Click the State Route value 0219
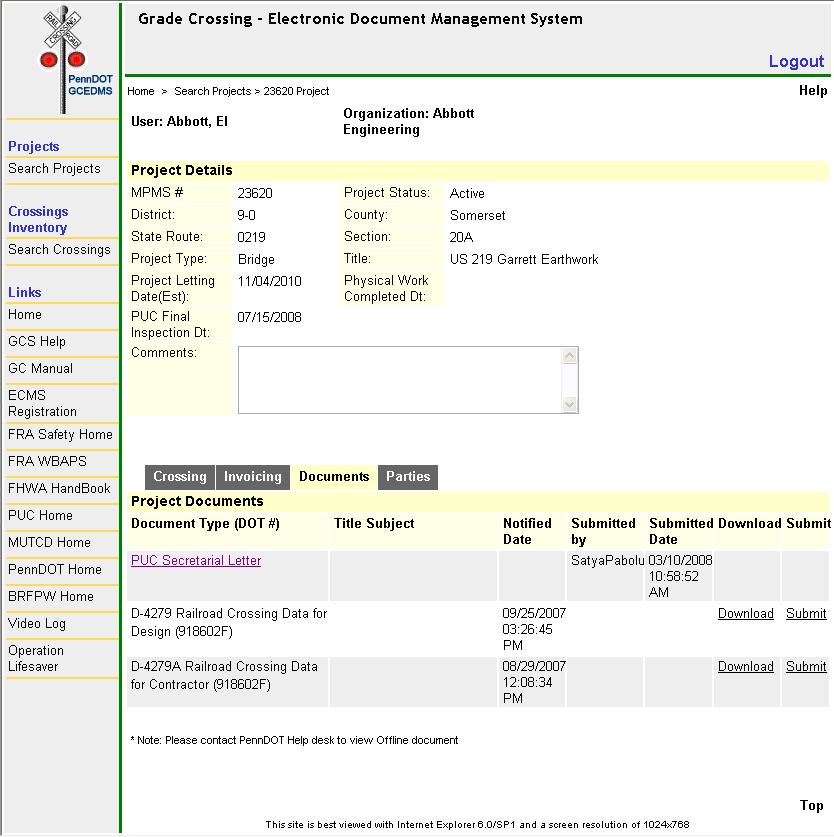 coord(251,238)
